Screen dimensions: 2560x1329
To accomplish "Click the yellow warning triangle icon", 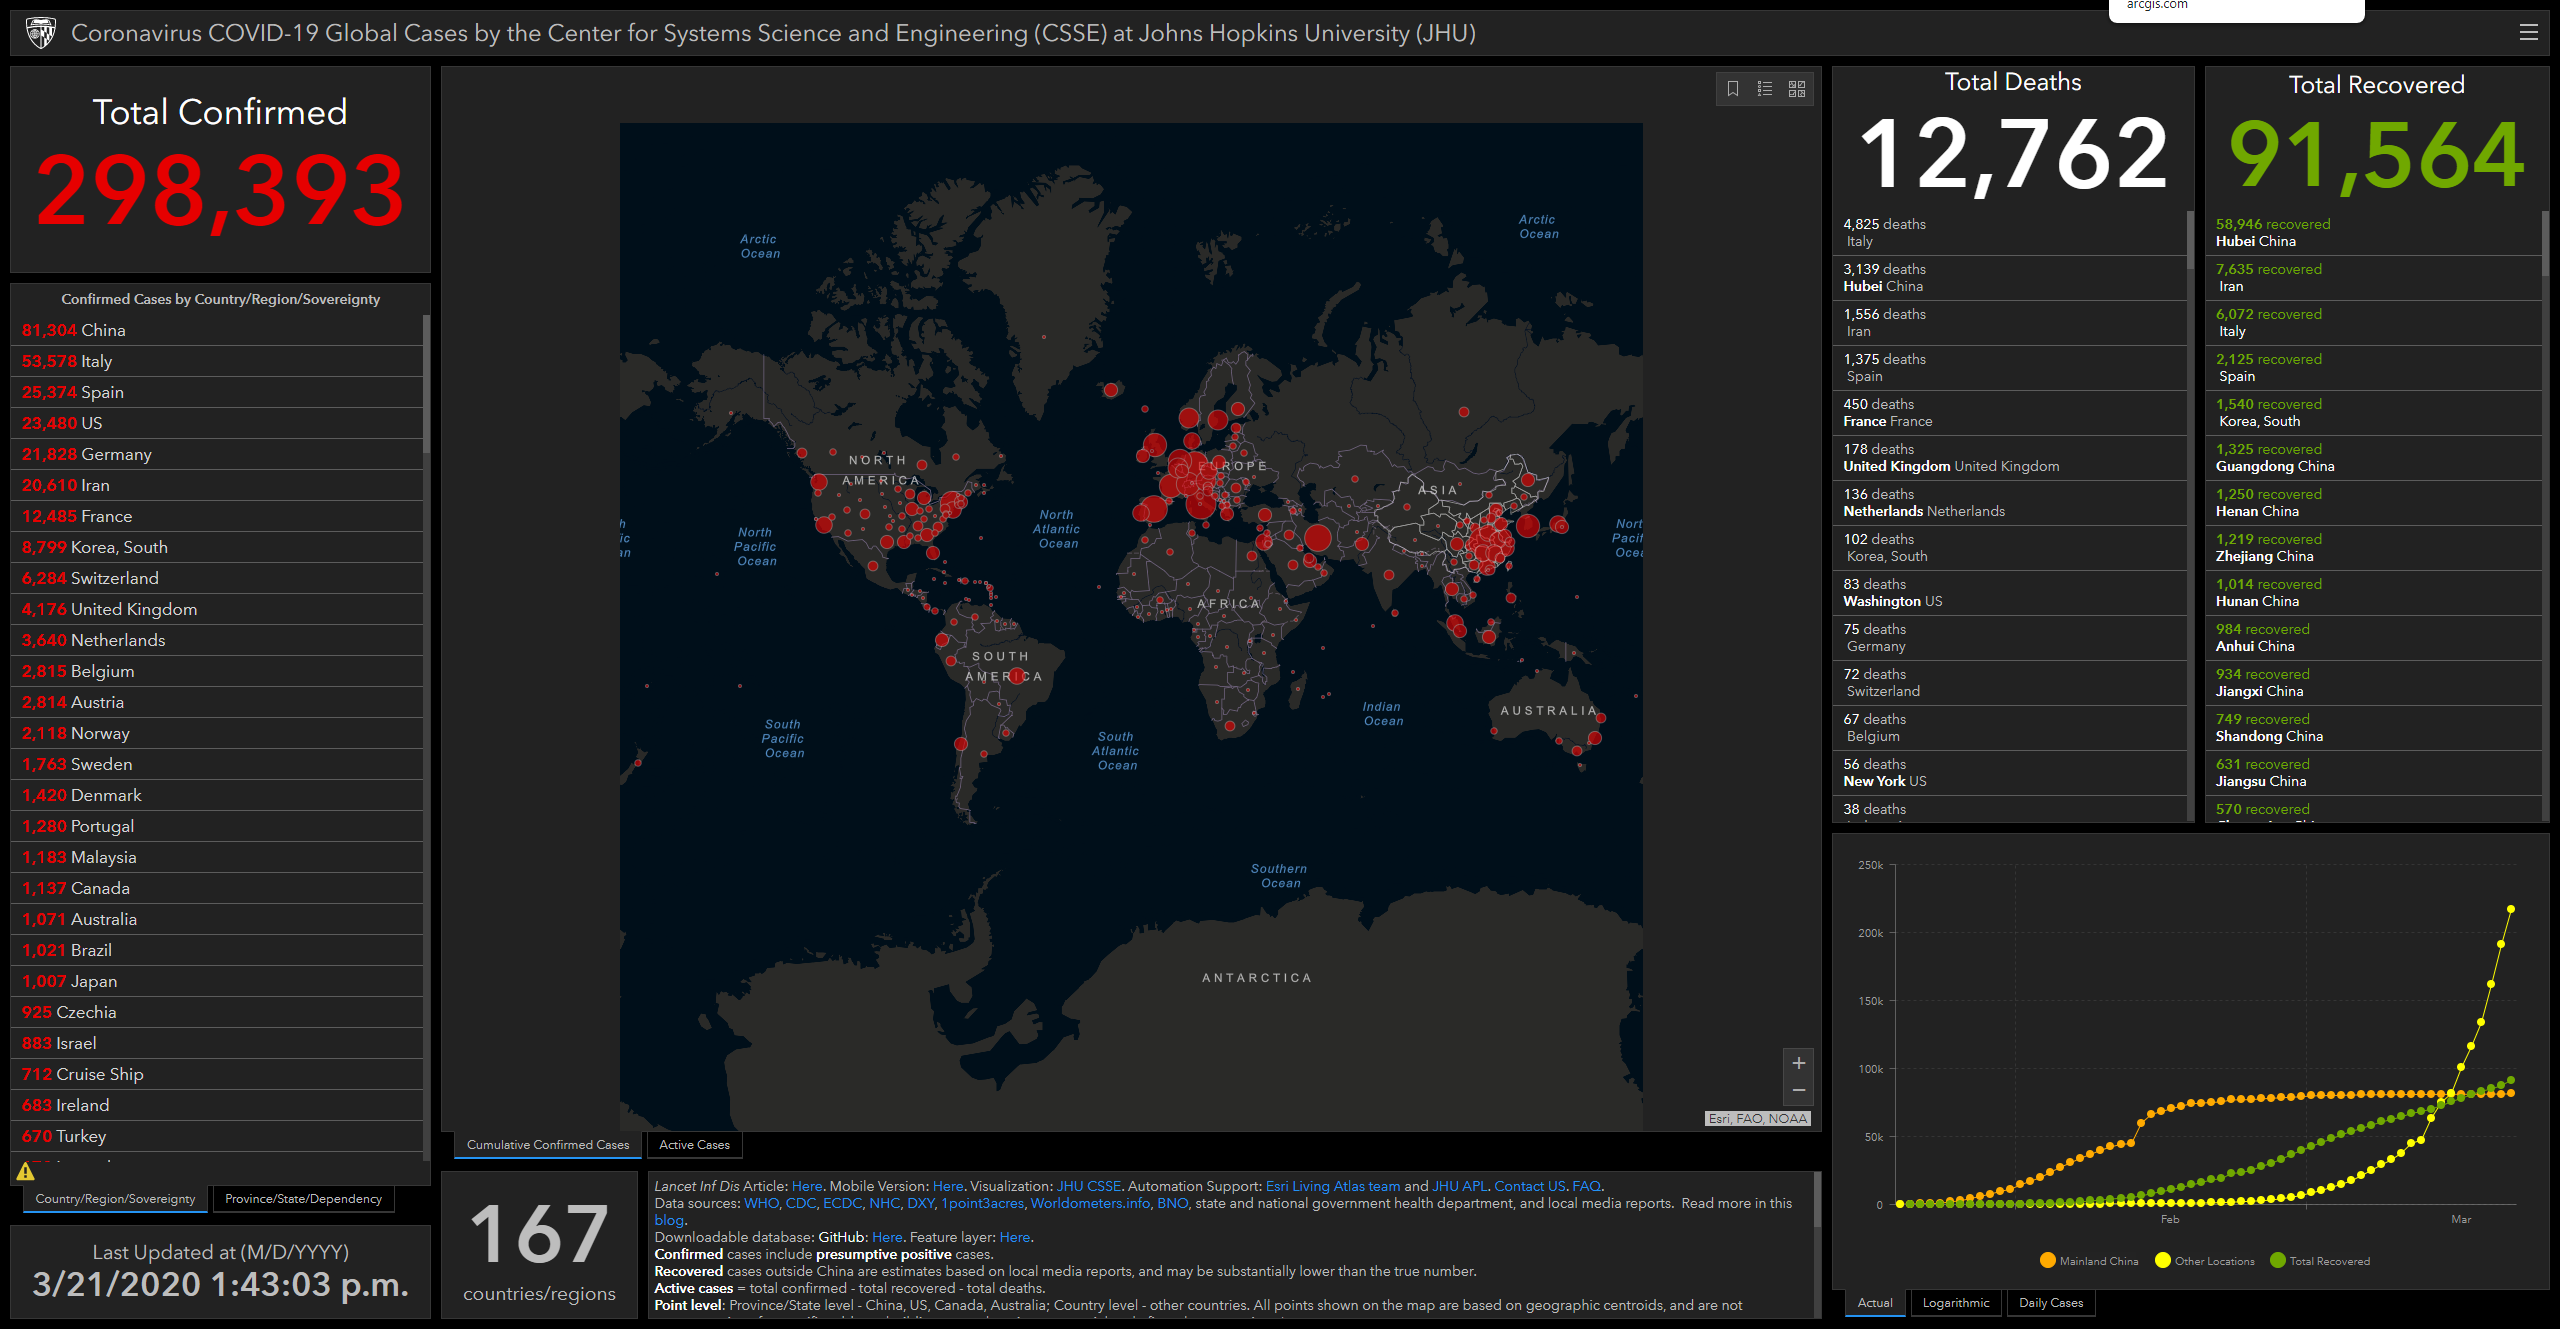I will pyautogui.click(x=26, y=1171).
